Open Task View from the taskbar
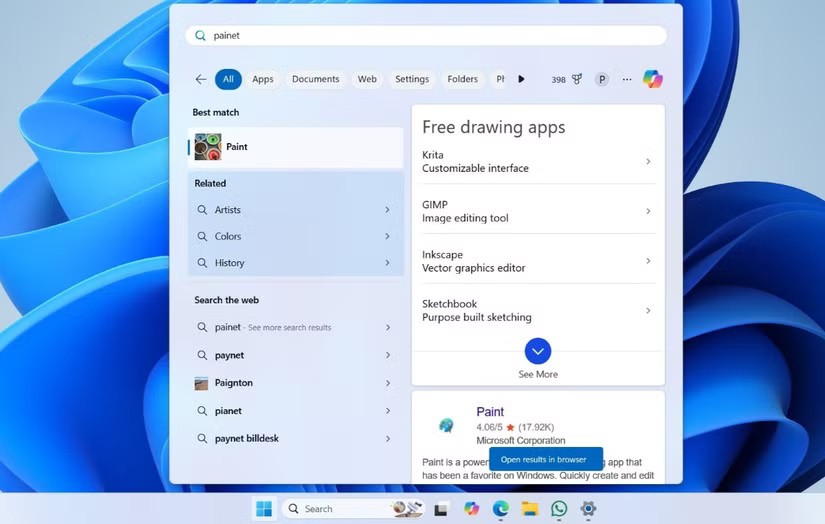Image resolution: width=825 pixels, height=524 pixels. [x=440, y=508]
